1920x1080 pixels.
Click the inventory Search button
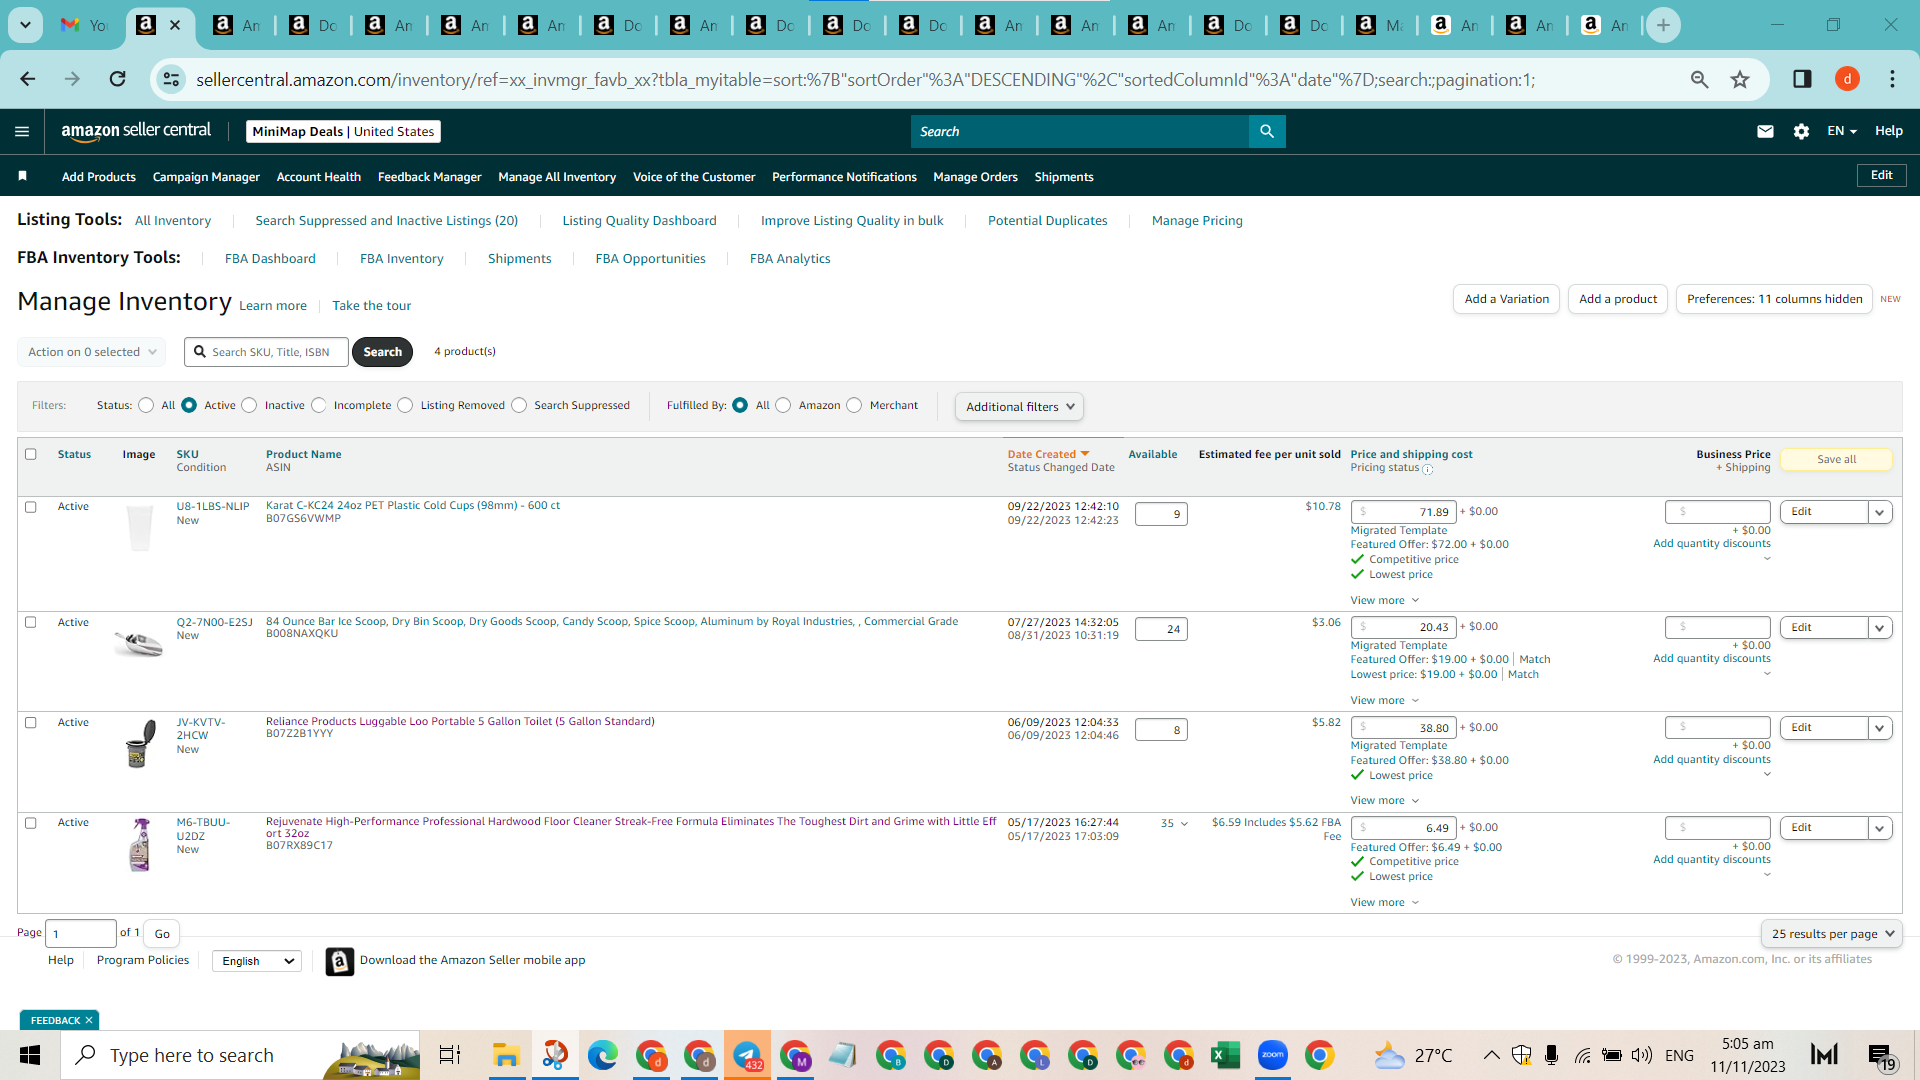(383, 352)
